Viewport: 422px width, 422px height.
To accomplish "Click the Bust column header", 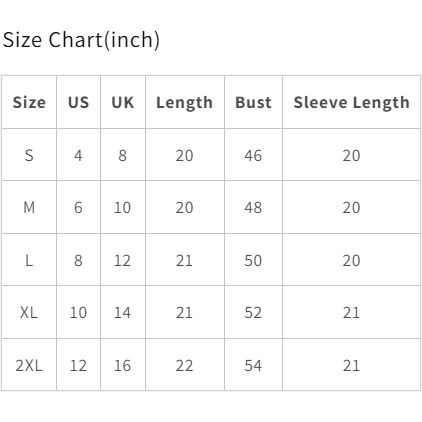I will 253,102.
